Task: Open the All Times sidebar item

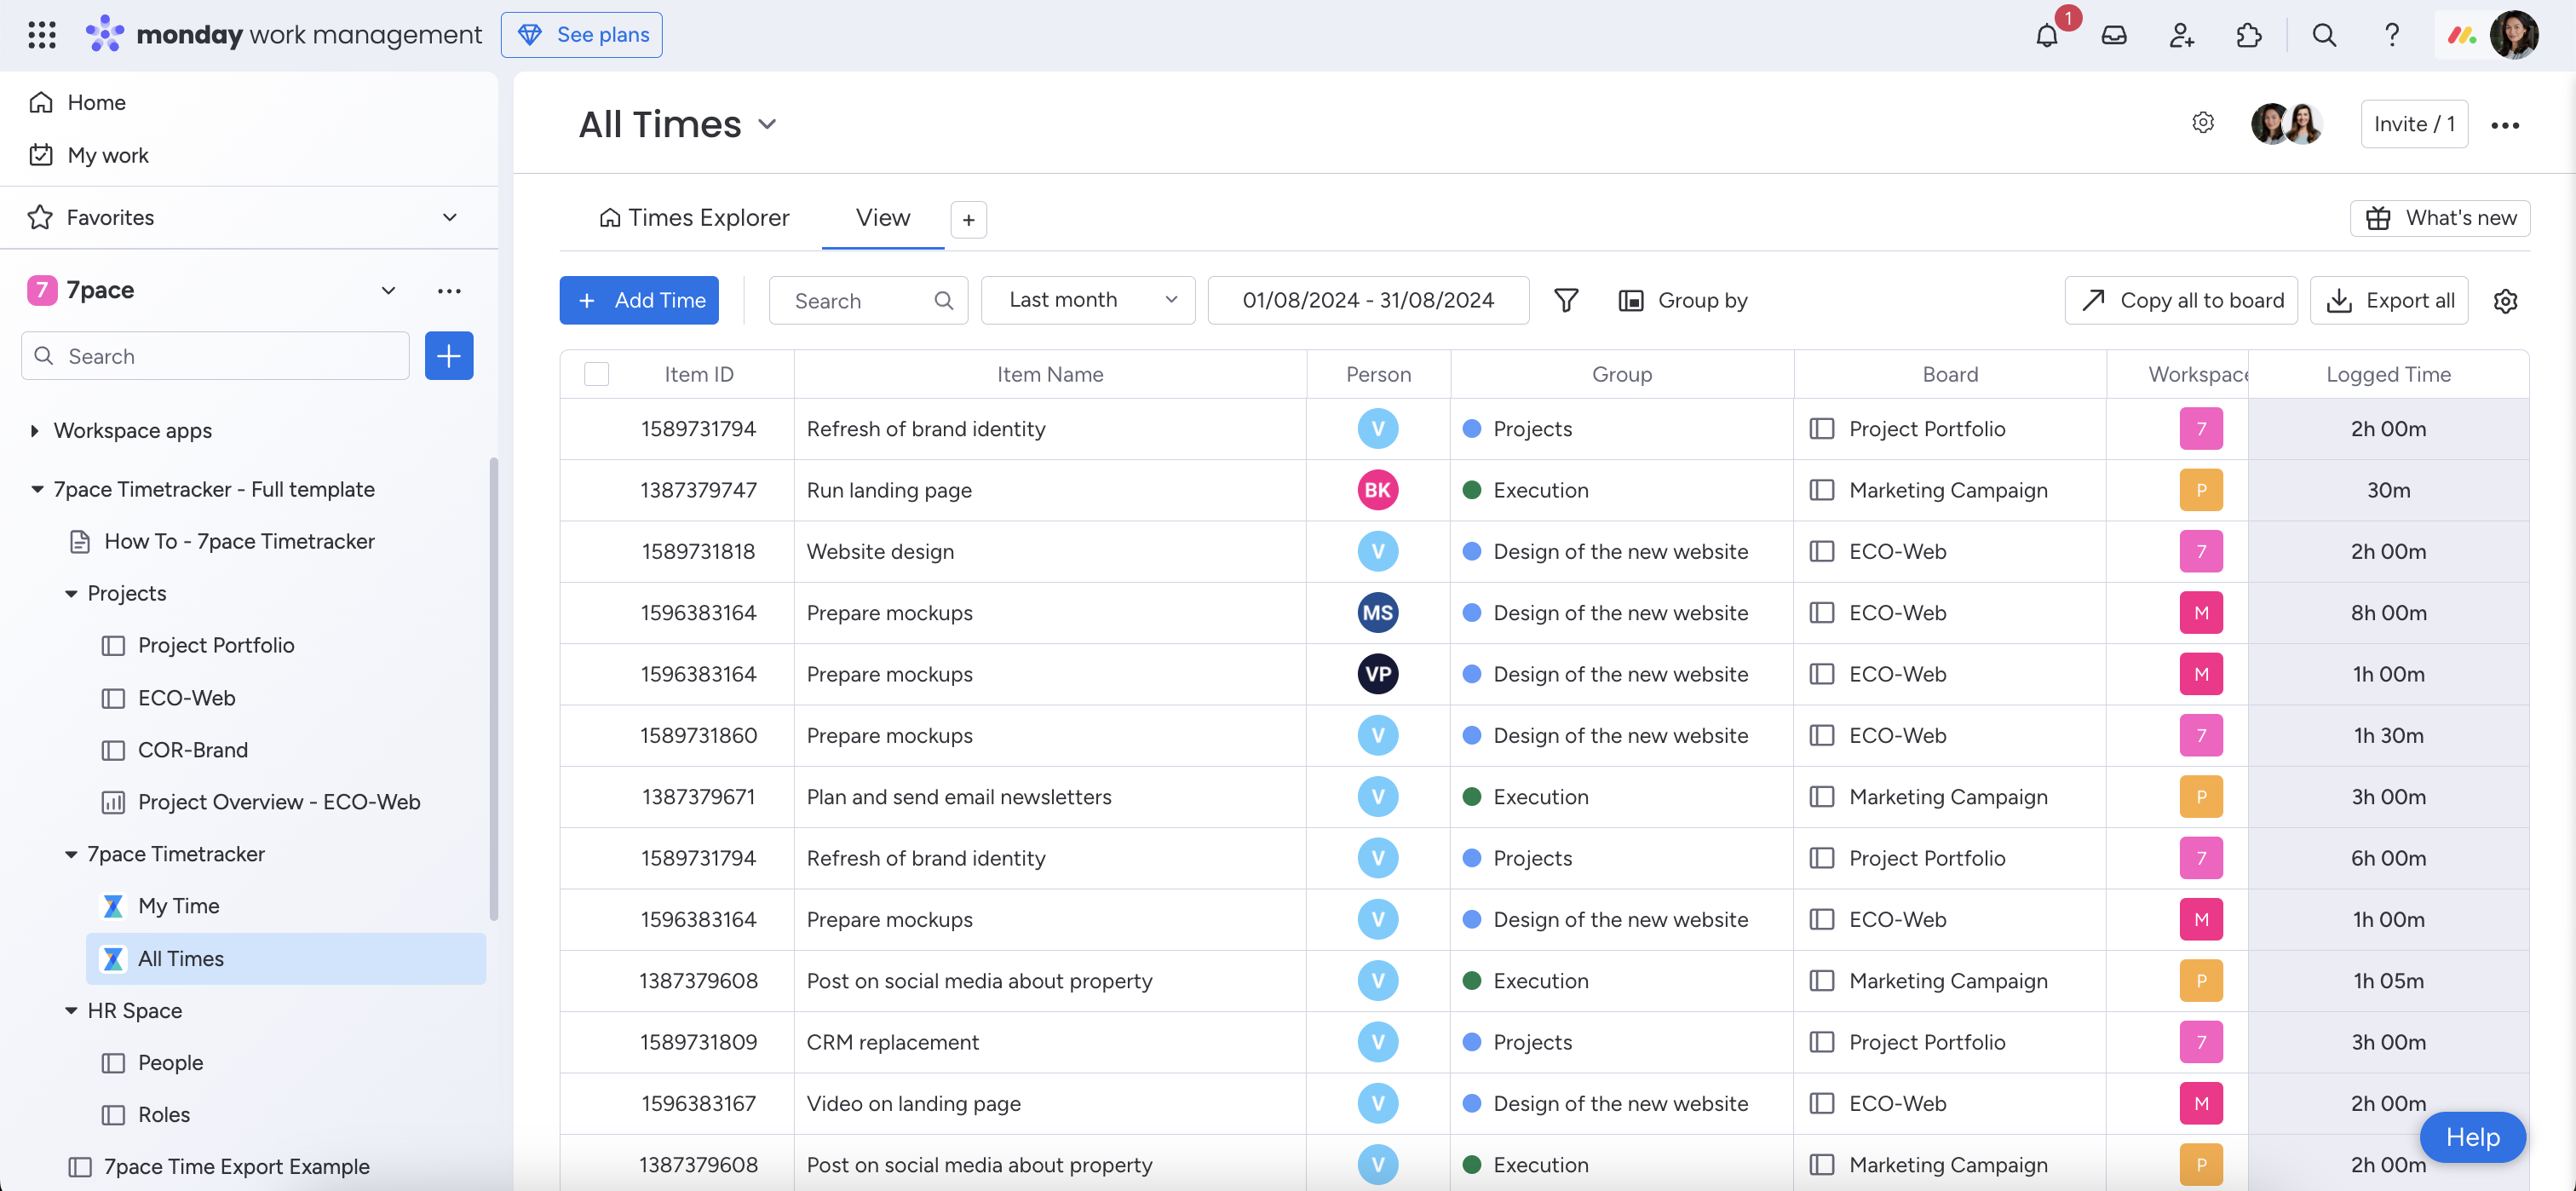Action: click(x=286, y=959)
